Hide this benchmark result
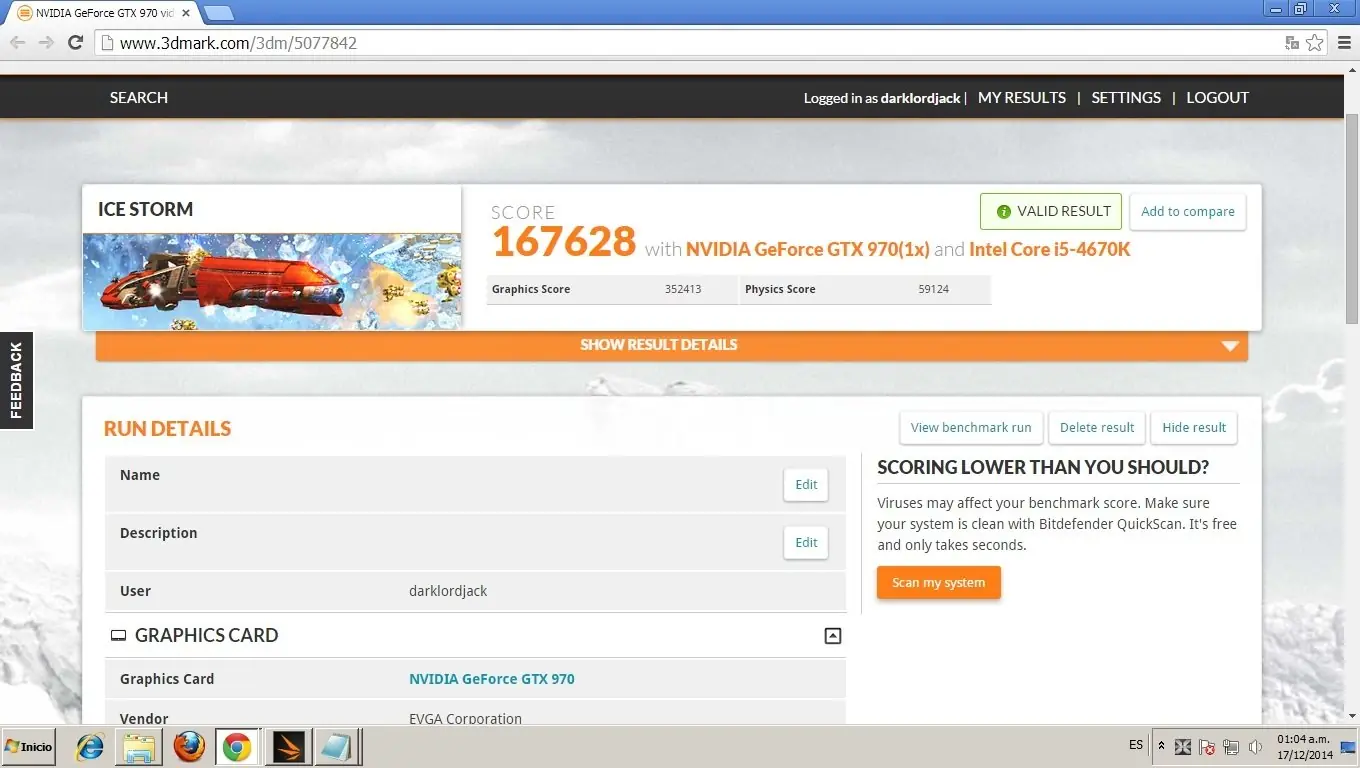 tap(1194, 428)
